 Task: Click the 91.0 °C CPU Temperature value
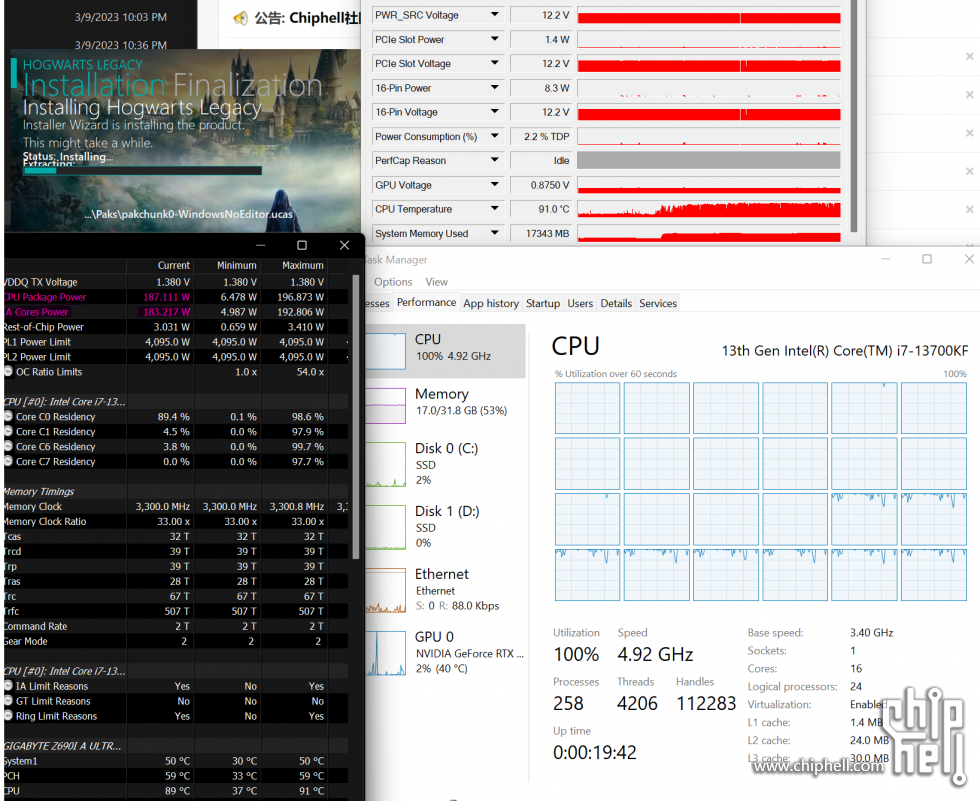541,209
